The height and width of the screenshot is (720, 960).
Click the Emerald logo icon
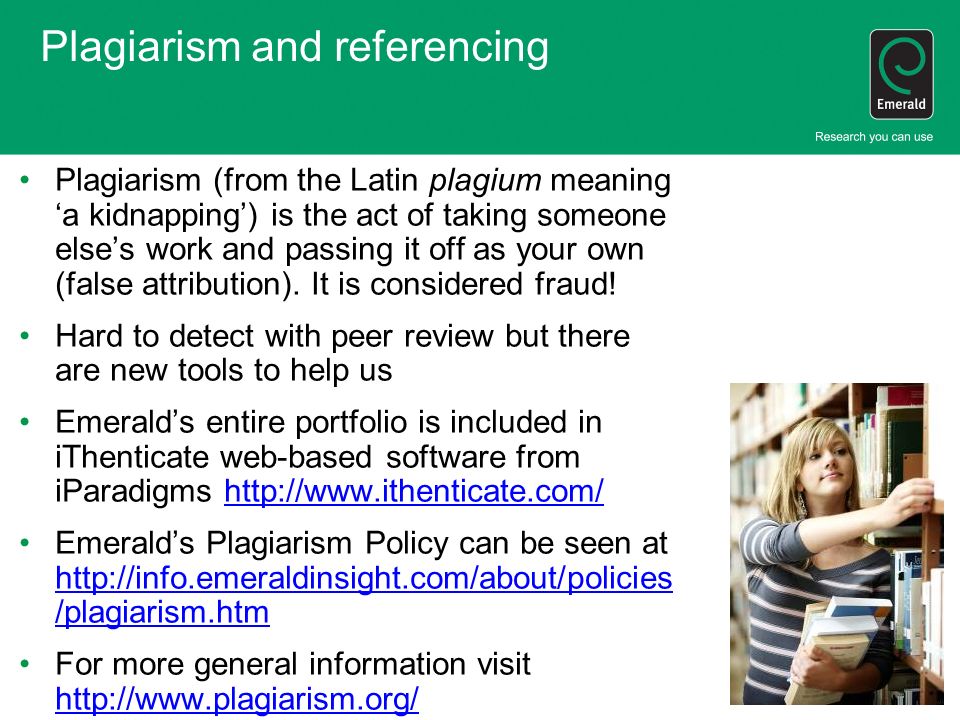click(901, 74)
